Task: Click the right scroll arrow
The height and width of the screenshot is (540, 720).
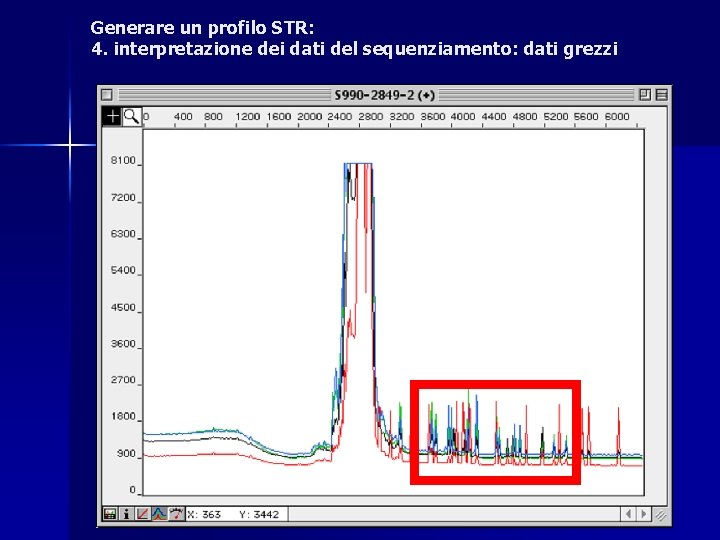Action: click(644, 514)
